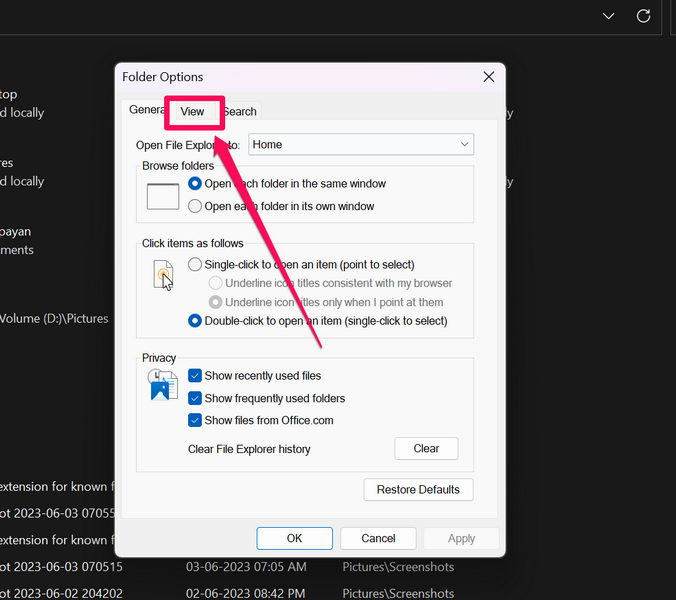Disable Show files from Office.com

[x=196, y=420]
